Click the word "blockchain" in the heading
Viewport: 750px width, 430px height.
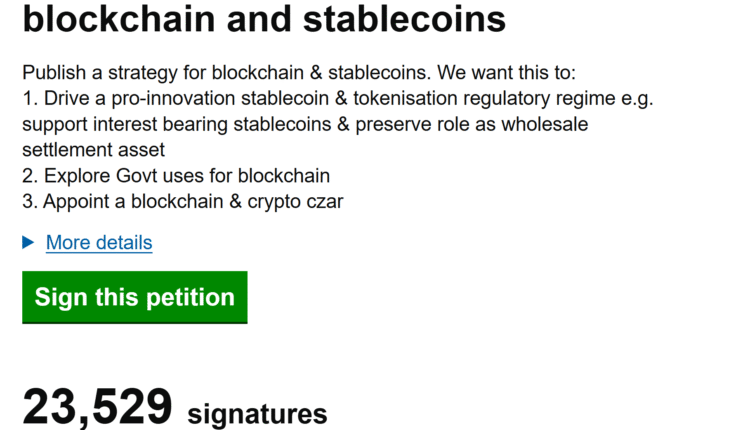pos(122,18)
